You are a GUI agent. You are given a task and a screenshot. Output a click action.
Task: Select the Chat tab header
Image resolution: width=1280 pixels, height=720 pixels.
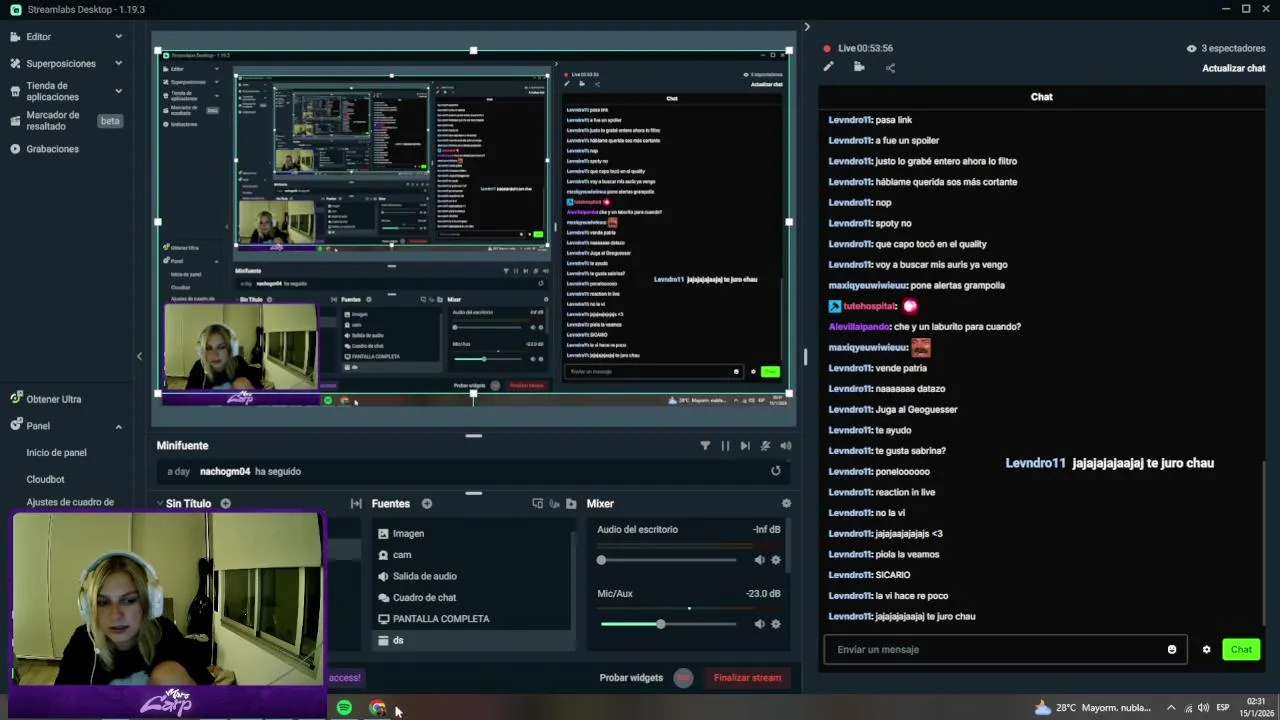[x=1041, y=97]
